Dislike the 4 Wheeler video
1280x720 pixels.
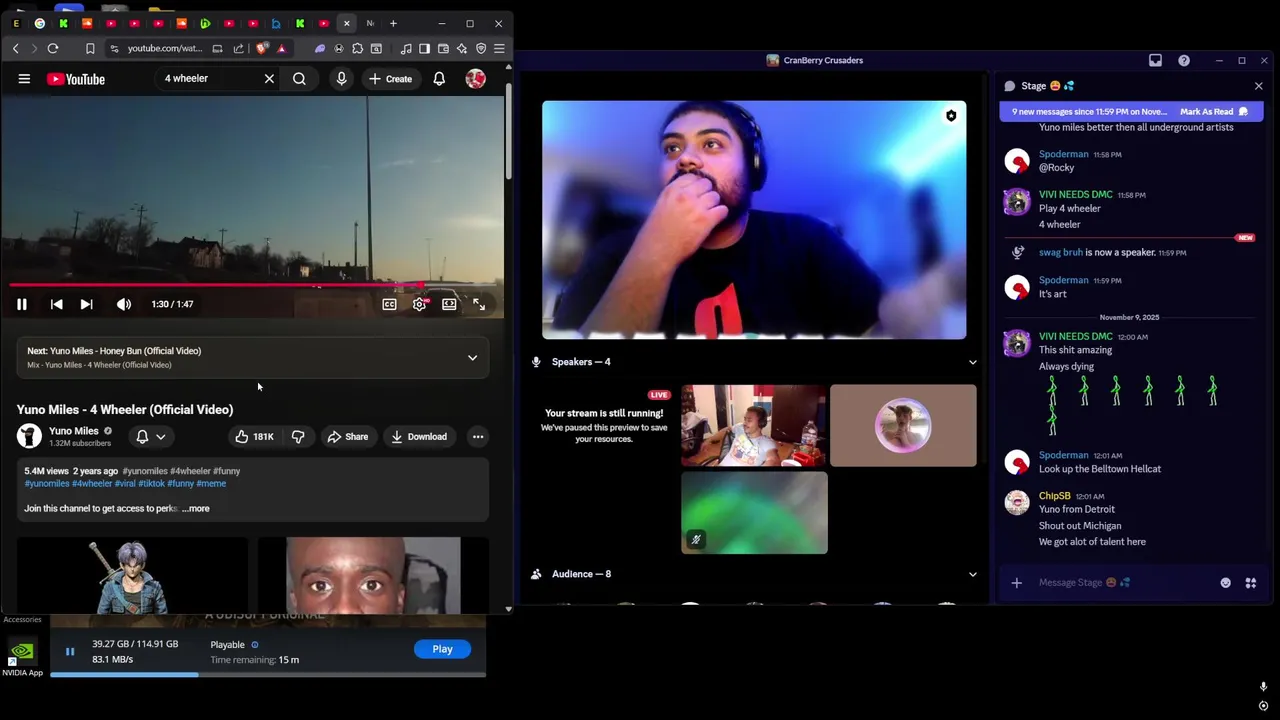[x=298, y=436]
